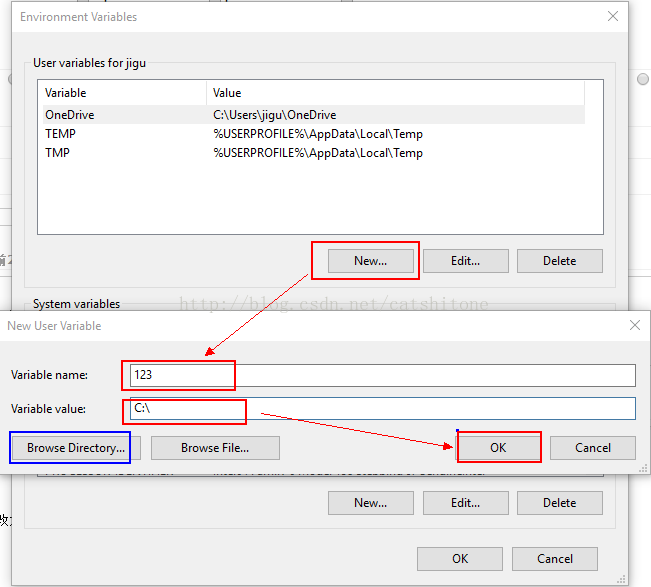The width and height of the screenshot is (651, 587).
Task: Cancel the New User Variable dialog
Action: pos(592,448)
